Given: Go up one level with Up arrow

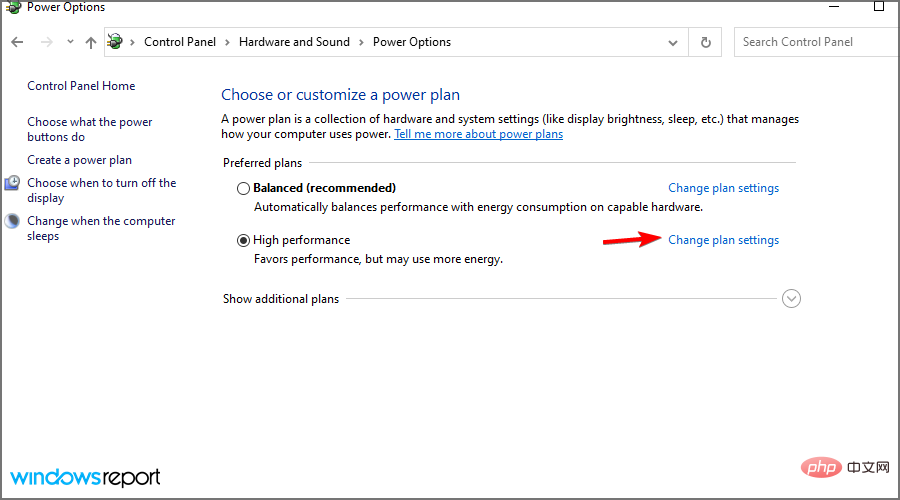Looking at the screenshot, I should tap(91, 42).
